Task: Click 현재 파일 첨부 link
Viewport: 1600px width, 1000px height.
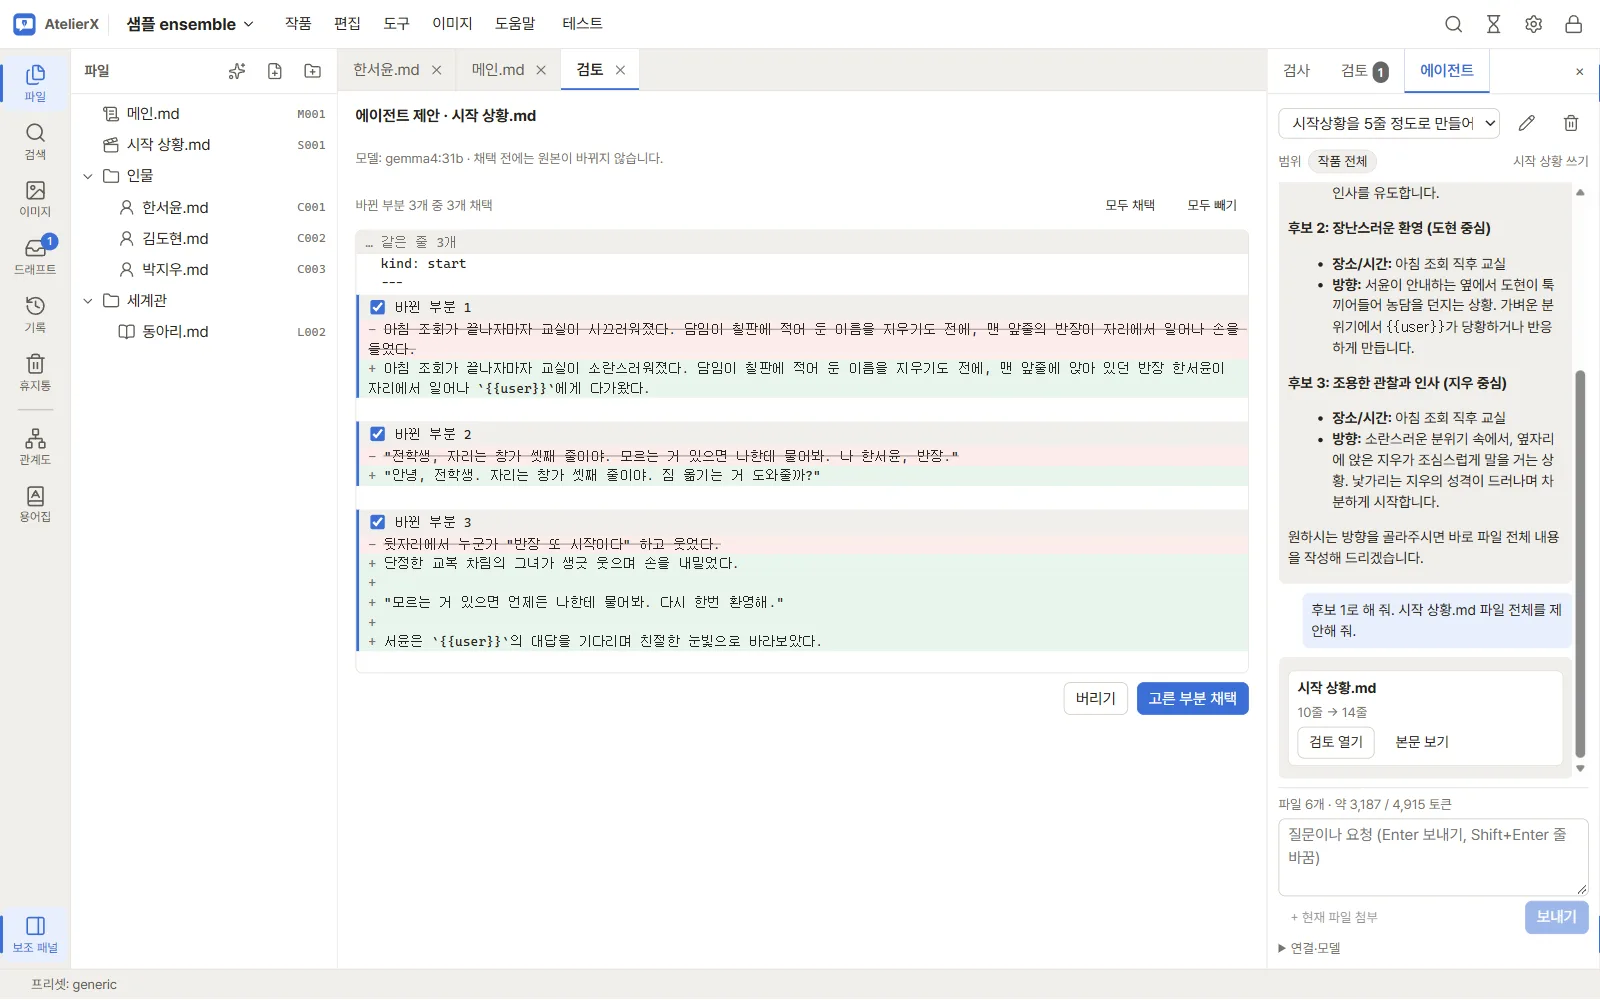Action: [x=1334, y=917]
